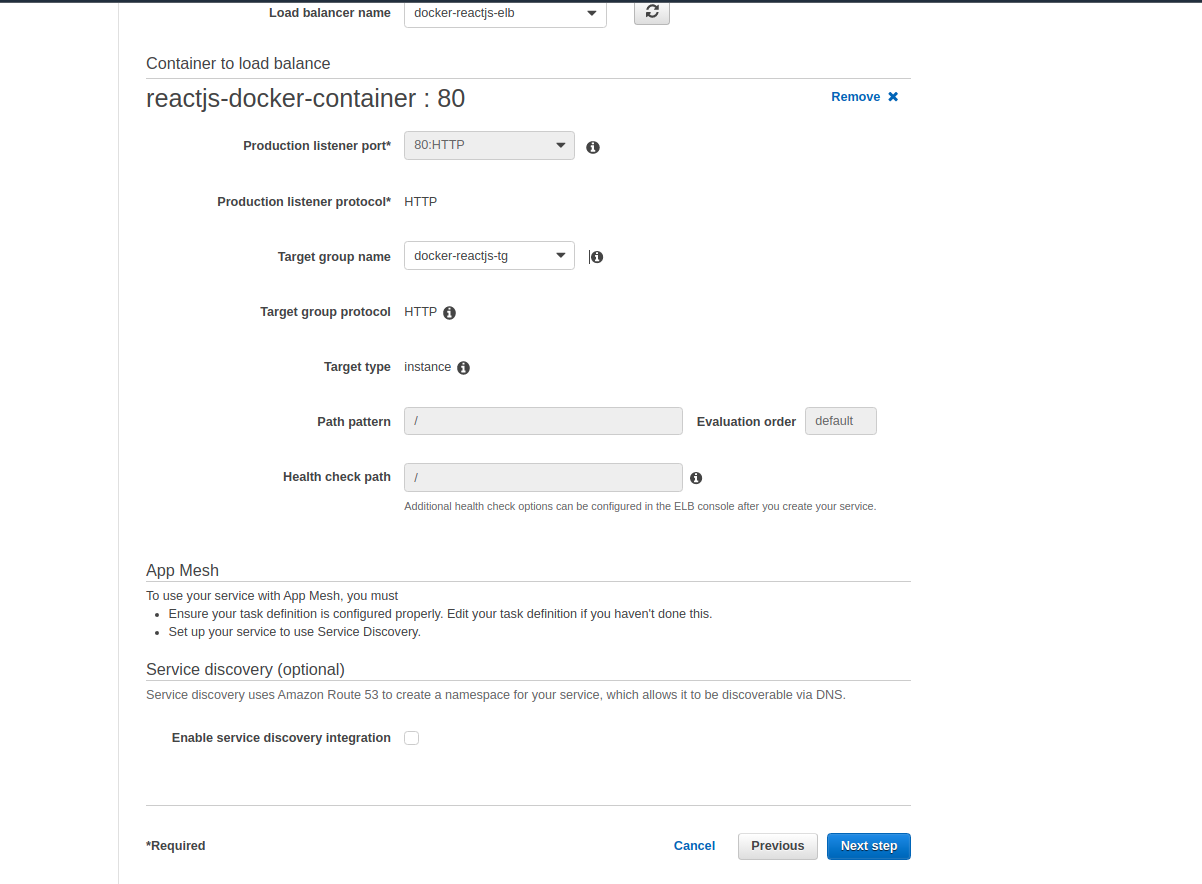Show info for Production listener port

(x=593, y=147)
